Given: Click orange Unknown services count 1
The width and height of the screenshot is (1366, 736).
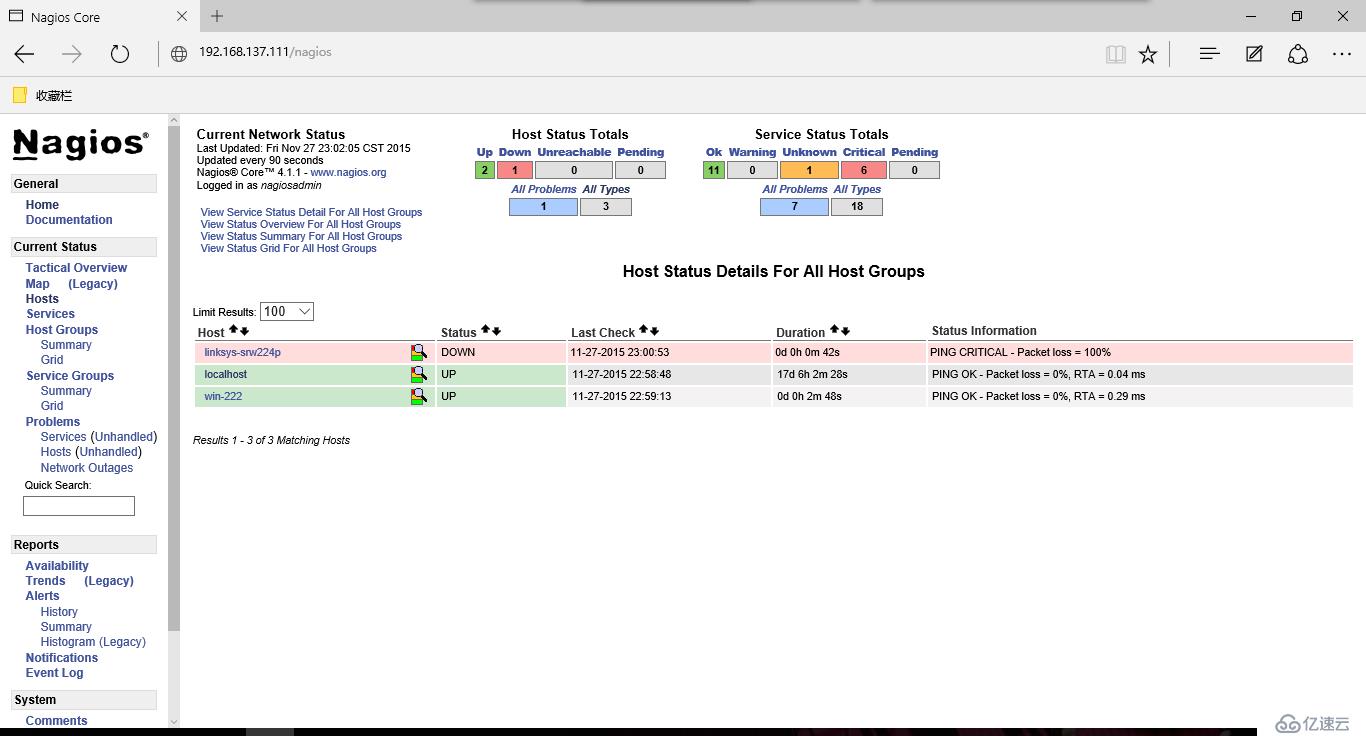Looking at the screenshot, I should [809, 170].
